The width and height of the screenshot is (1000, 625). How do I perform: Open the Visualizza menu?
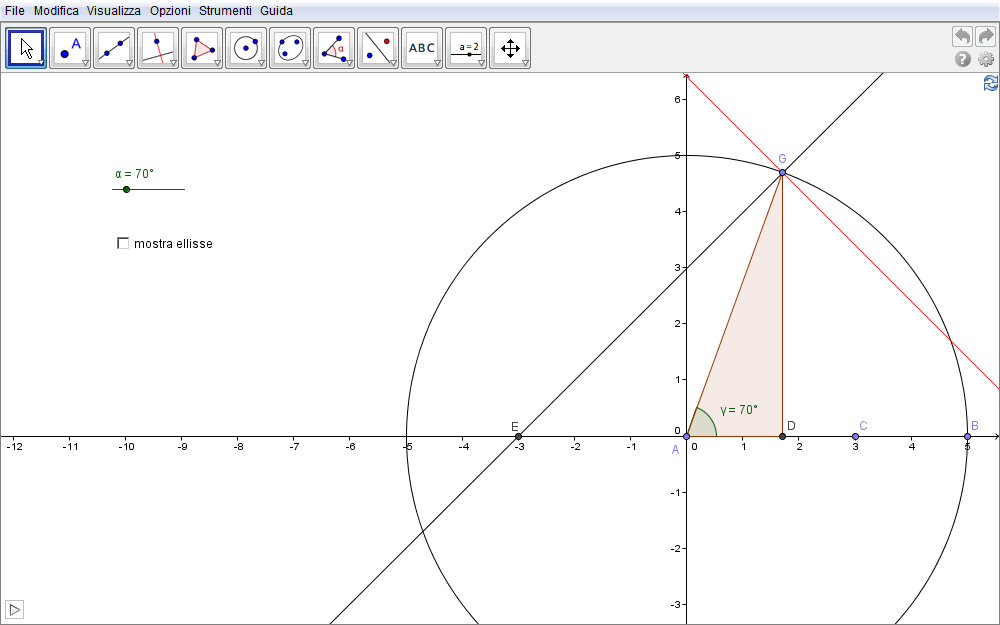tap(113, 10)
